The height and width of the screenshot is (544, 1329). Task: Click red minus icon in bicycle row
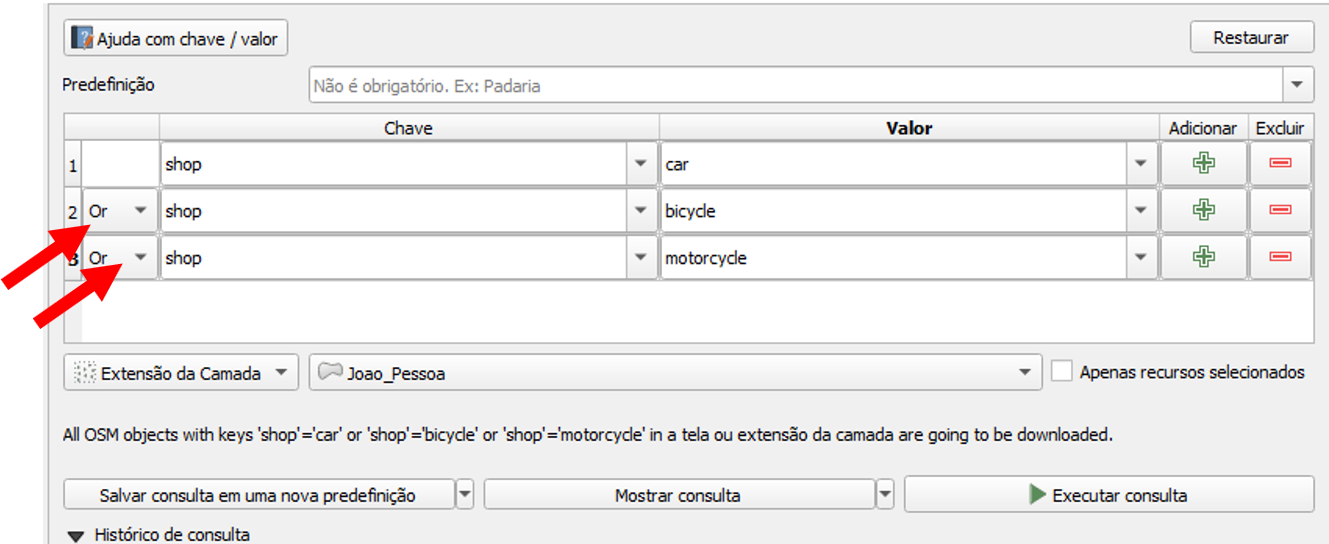coord(1280,210)
